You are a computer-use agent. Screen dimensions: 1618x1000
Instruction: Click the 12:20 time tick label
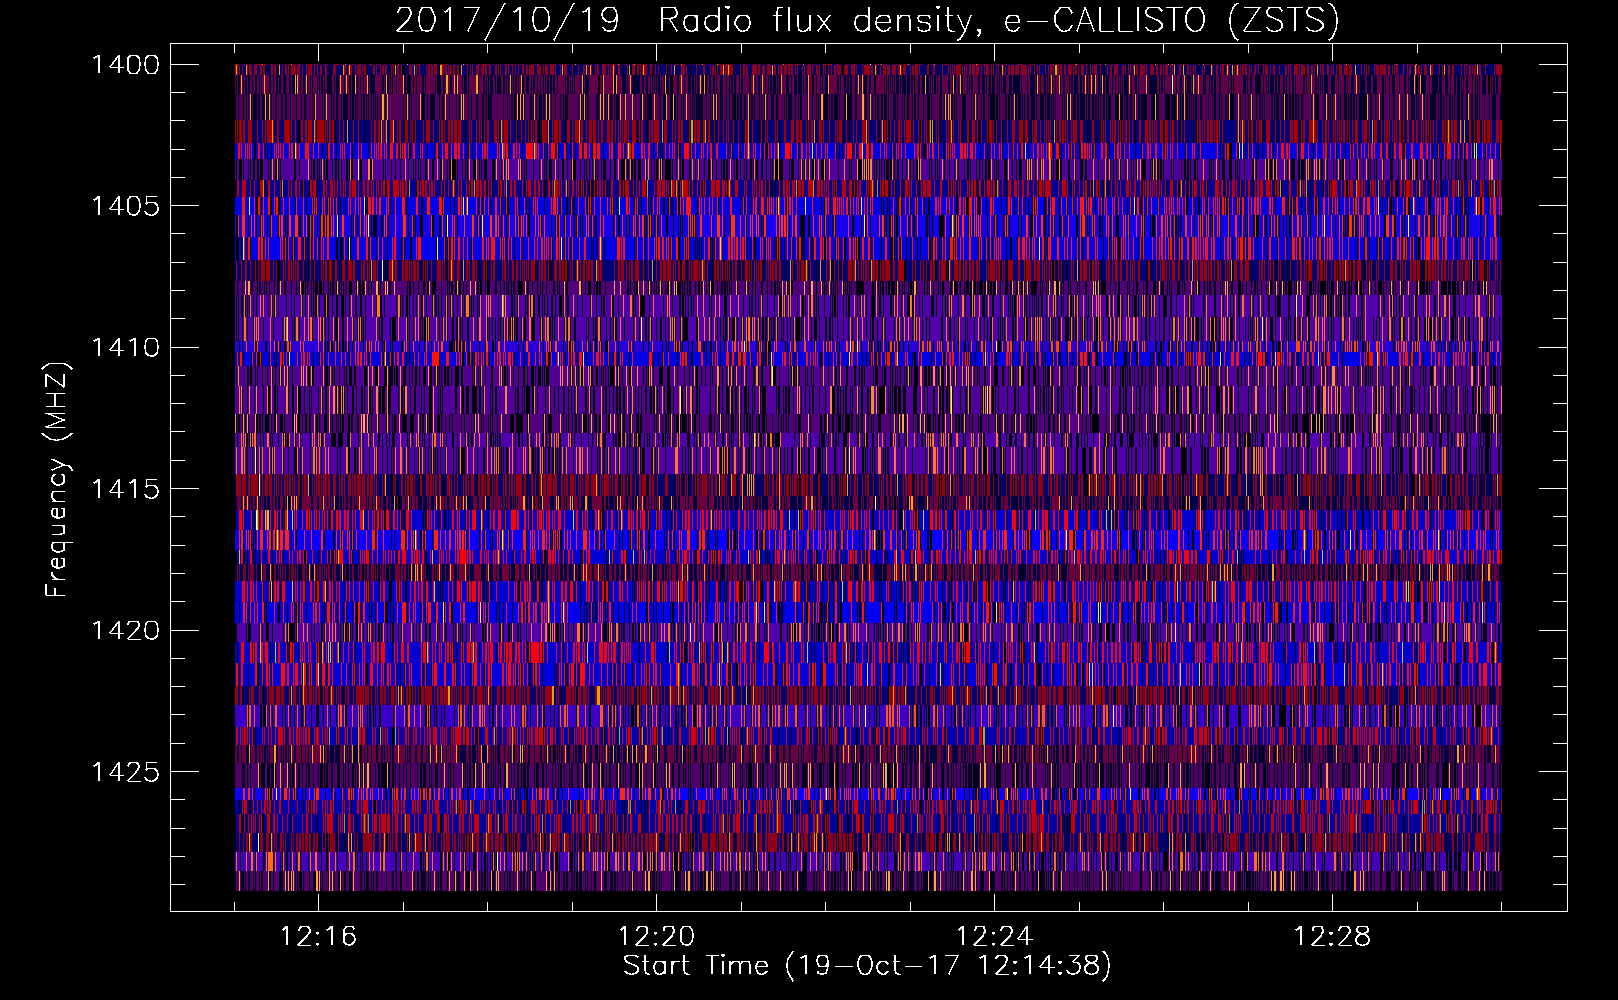(656, 937)
